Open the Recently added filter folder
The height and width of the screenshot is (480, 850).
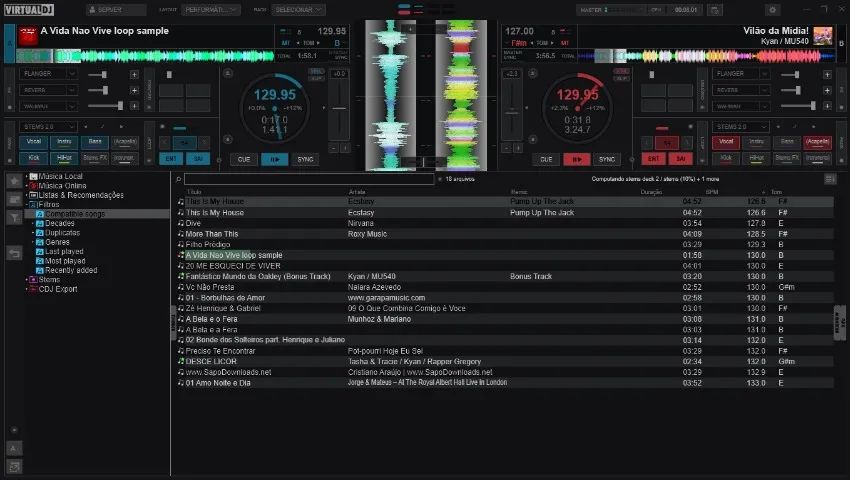click(x=70, y=270)
